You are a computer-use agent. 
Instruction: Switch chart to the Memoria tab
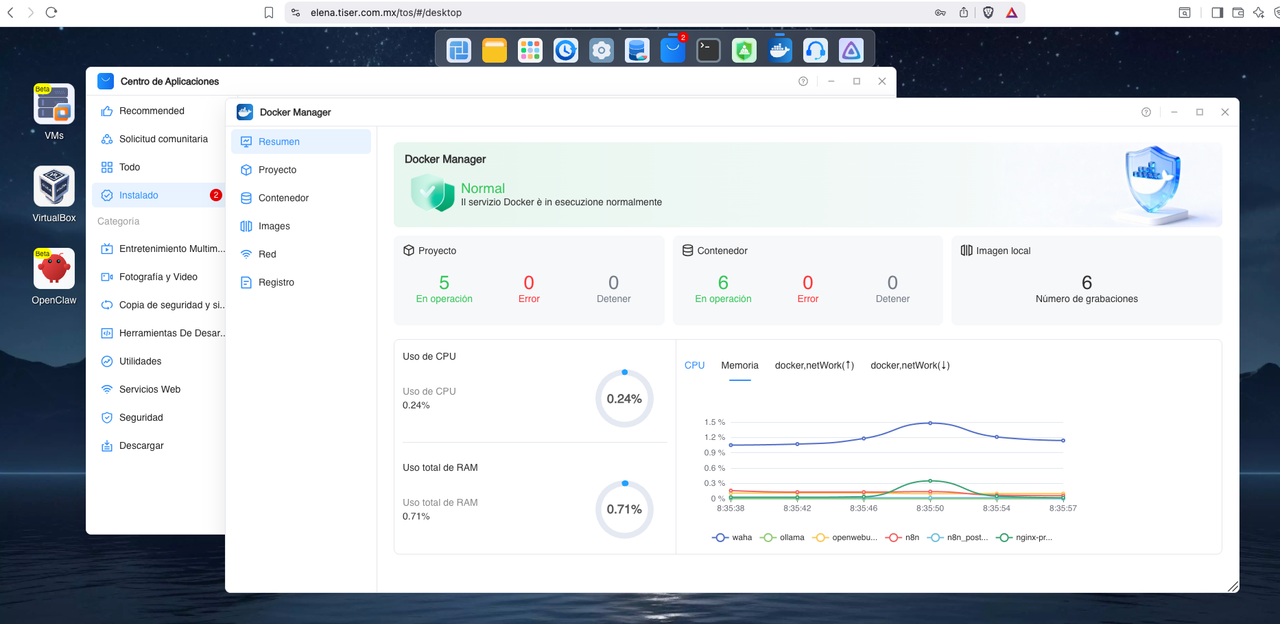(740, 365)
